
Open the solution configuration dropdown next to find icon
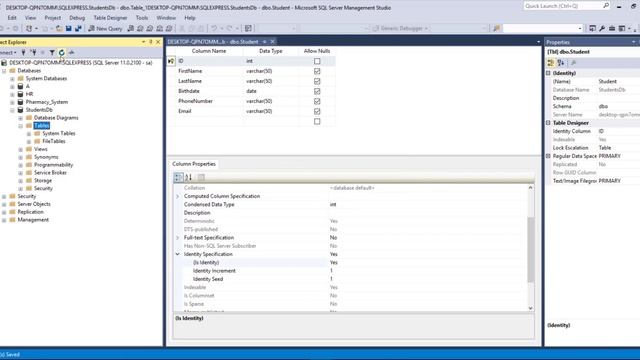580,29
